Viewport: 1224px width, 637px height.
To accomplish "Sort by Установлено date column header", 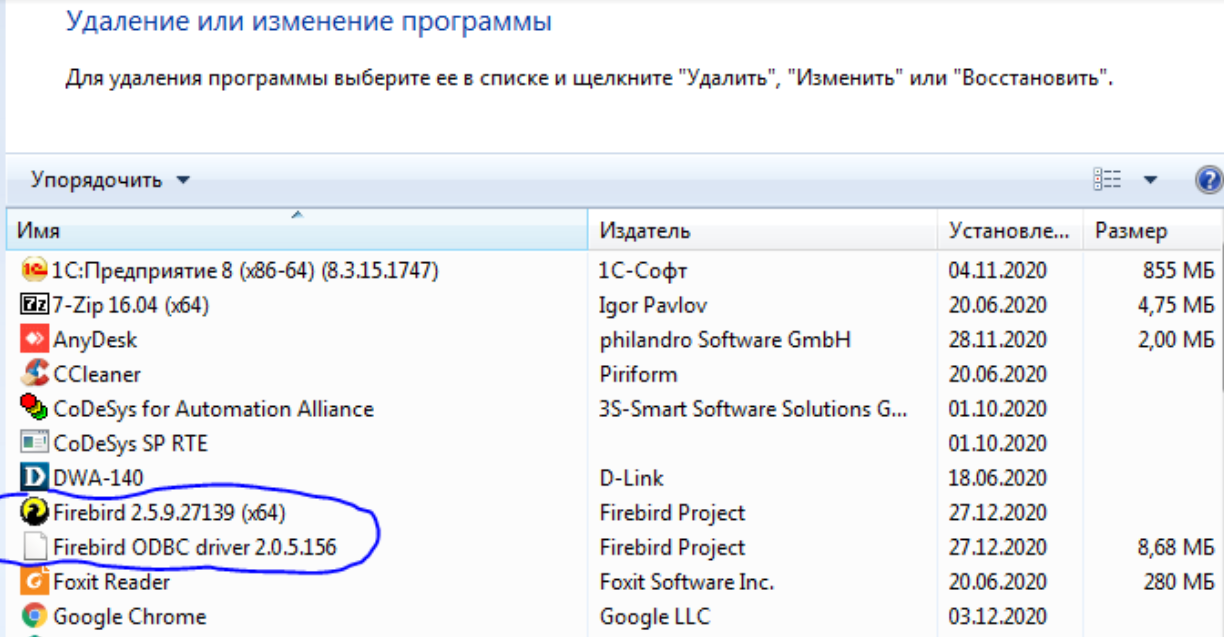I will [1010, 231].
